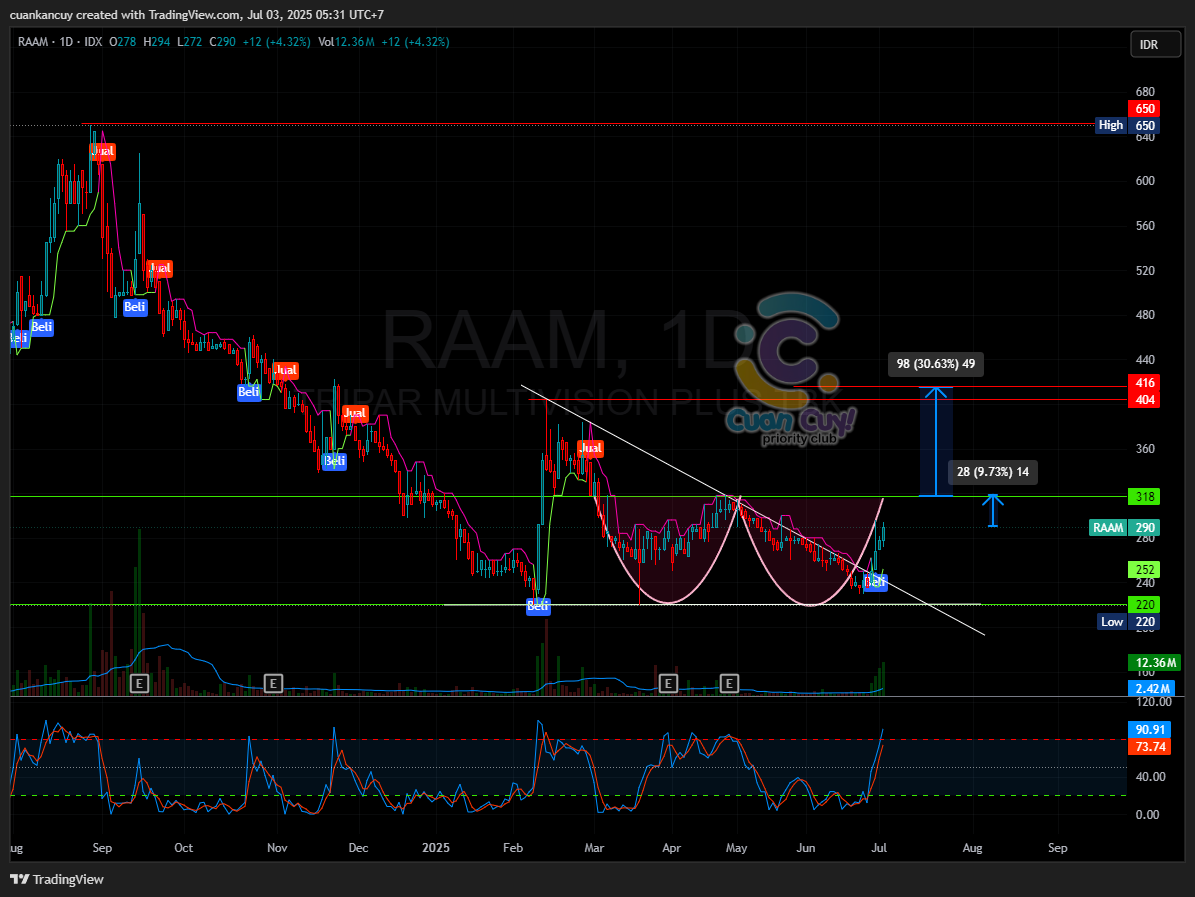This screenshot has width=1195, height=897.
Task: Click the E earnings marker near October in volume pane
Action: 139,683
